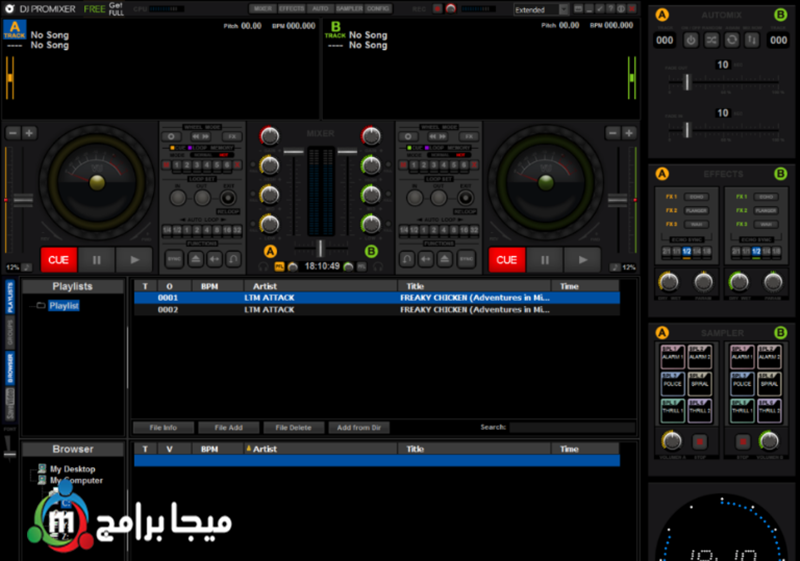The height and width of the screenshot is (561, 800).
Task: Select the Playlist folder in Playlists tree
Action: tap(64, 305)
